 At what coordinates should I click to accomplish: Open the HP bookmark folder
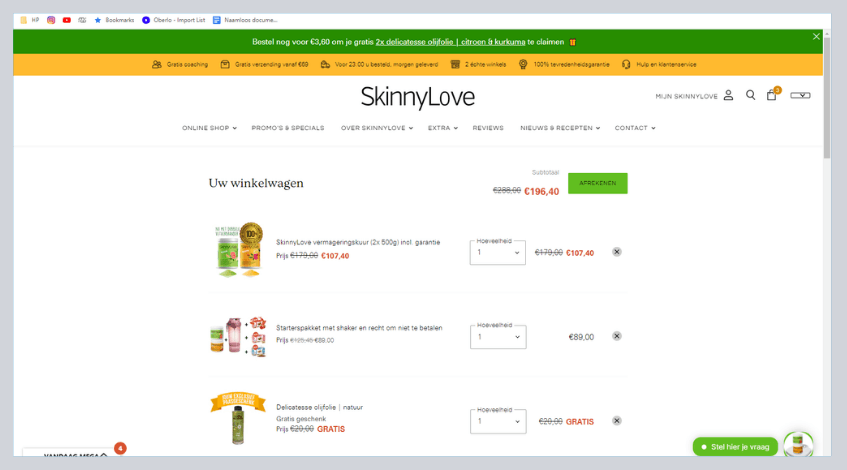(x=29, y=20)
